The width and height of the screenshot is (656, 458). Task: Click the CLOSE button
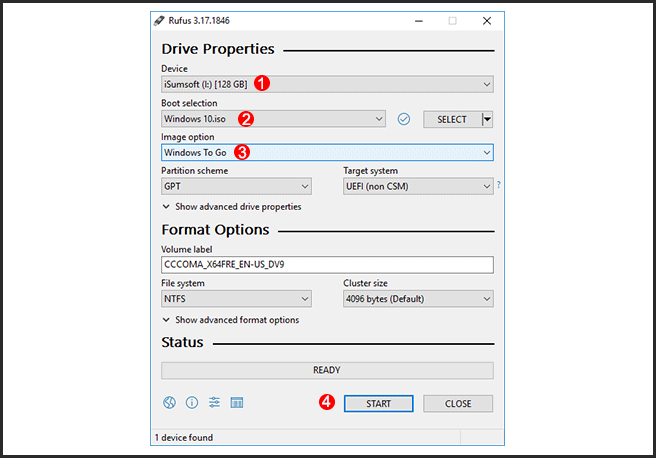pos(458,404)
